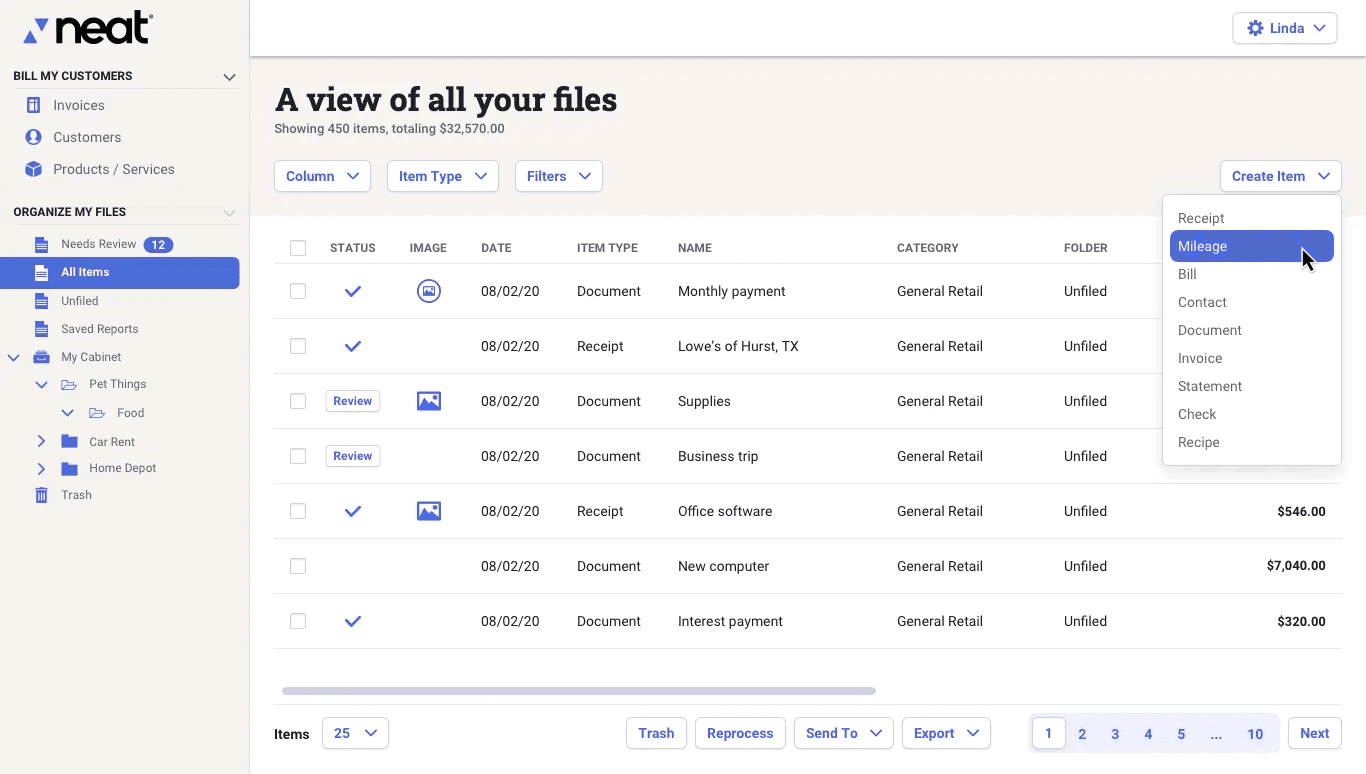The height and width of the screenshot is (774, 1366).
Task: Select Mileage from the Create Item menu
Action: point(1202,246)
